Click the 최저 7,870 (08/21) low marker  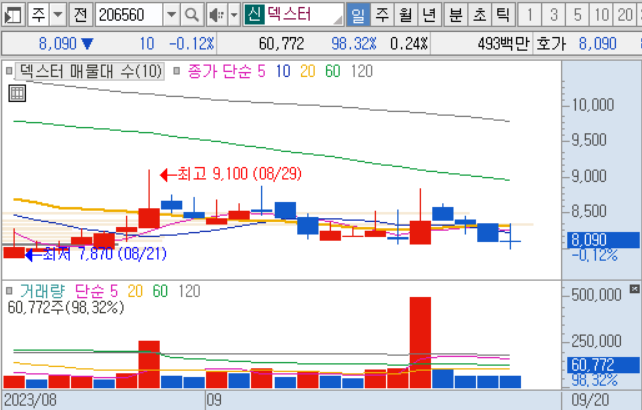pos(96,254)
